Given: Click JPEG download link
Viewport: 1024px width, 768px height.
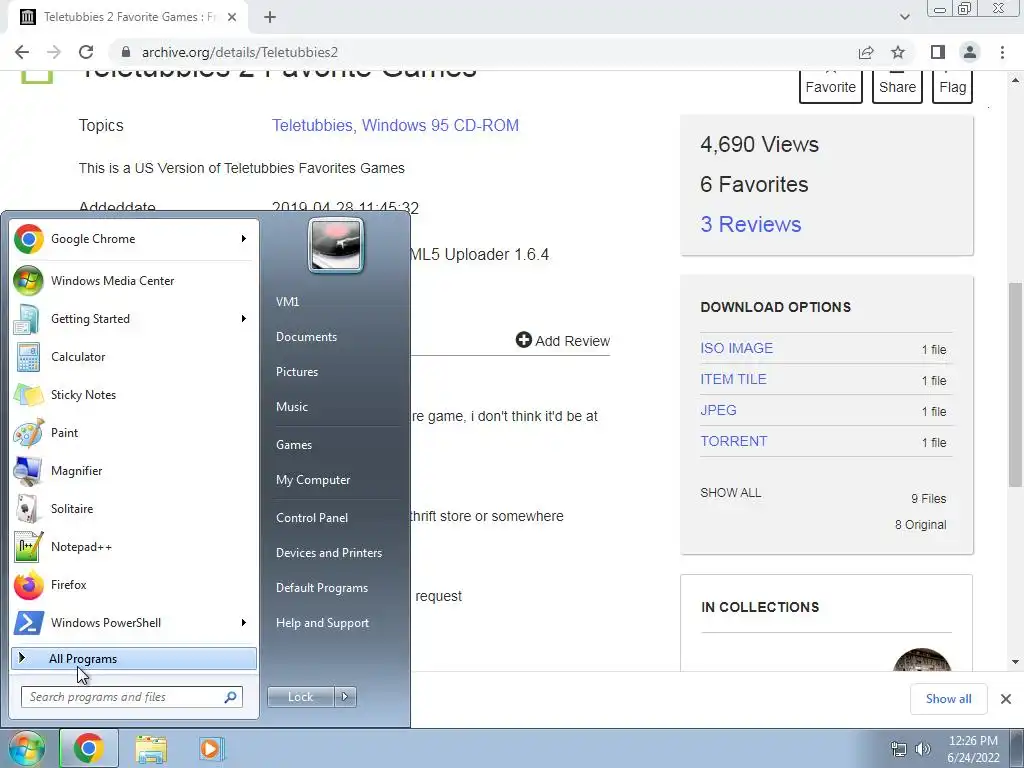Looking at the screenshot, I should 718,410.
